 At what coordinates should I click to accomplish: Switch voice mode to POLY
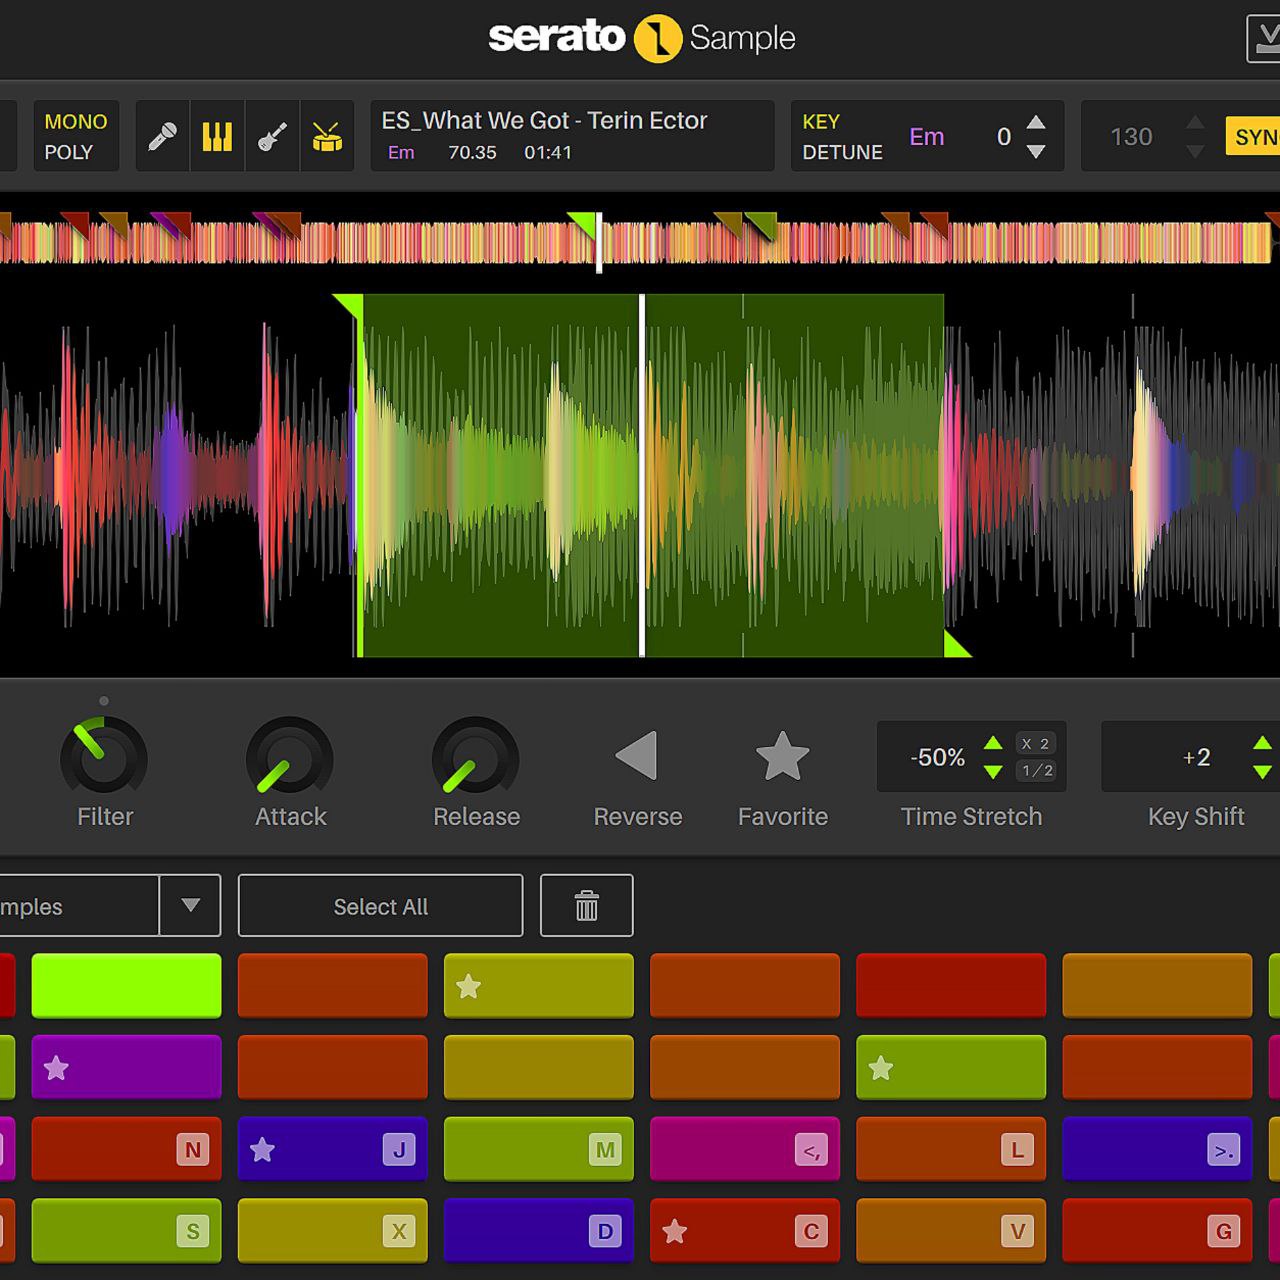pos(68,152)
